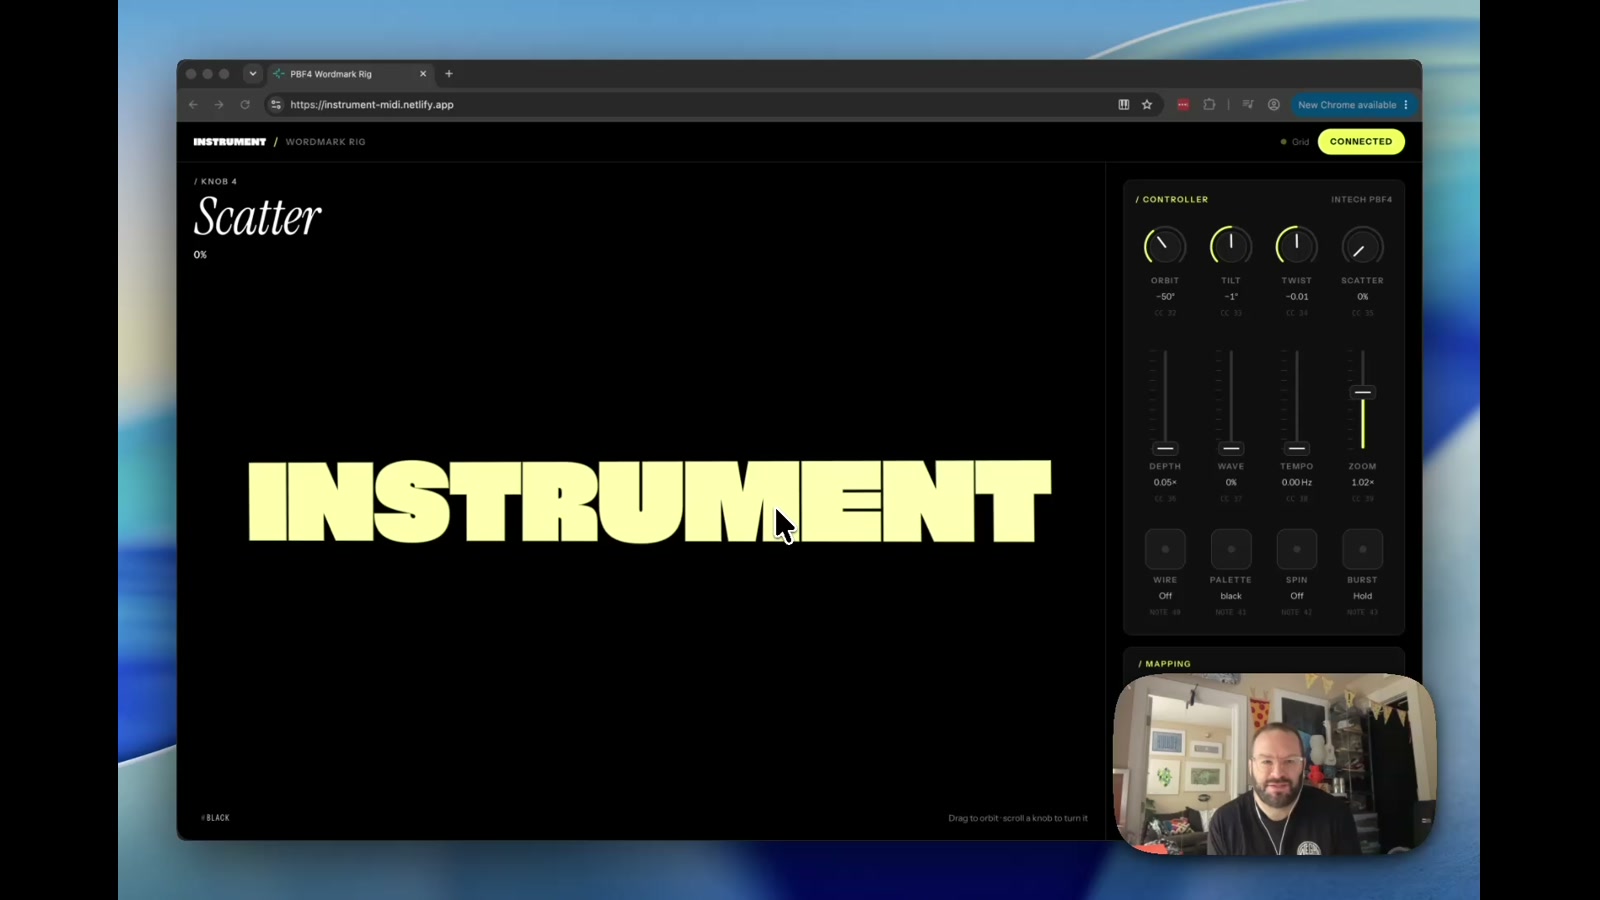Click the address bar URL
Image resolution: width=1600 pixels, height=900 pixels.
tap(372, 104)
